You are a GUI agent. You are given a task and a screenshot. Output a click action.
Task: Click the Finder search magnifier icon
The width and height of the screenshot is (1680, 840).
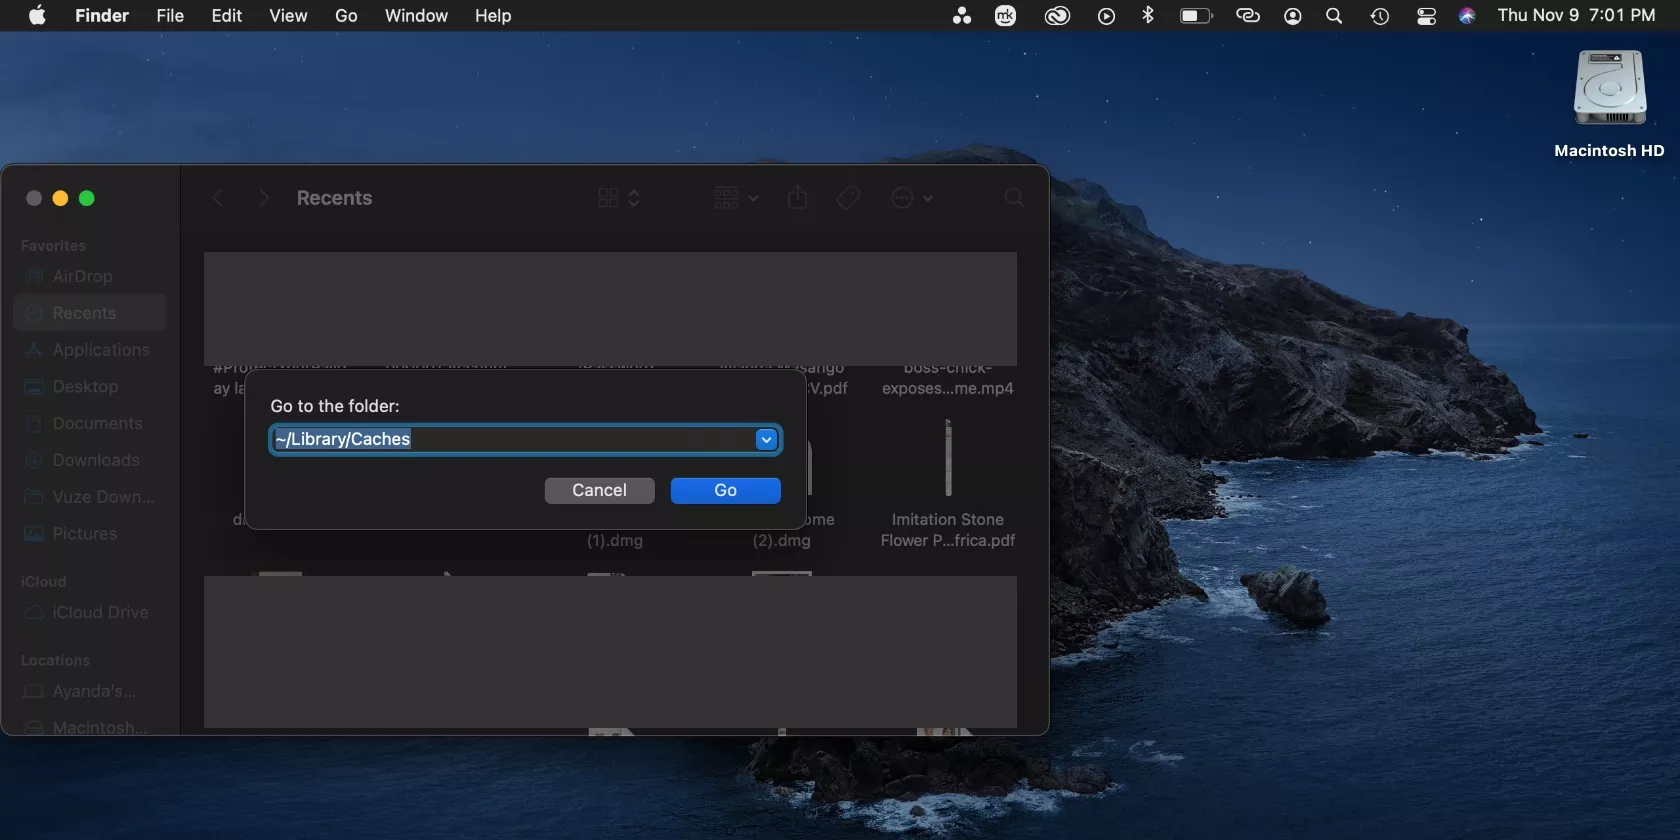1014,198
